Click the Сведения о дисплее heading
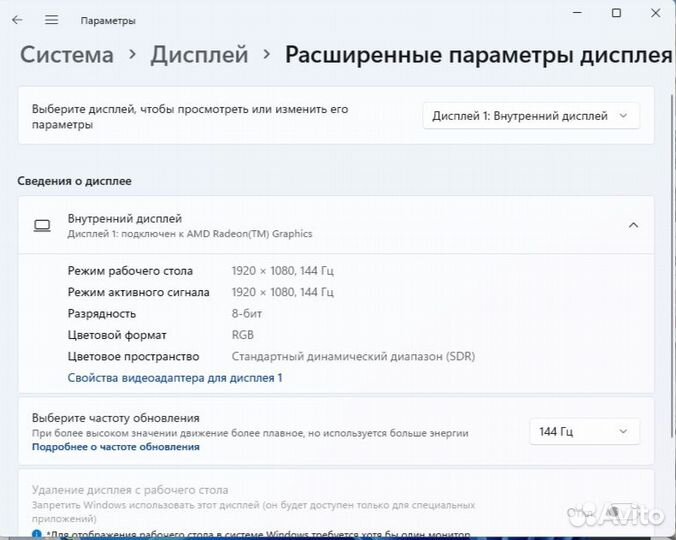Screen dimensions: 676x540 pos(74,181)
